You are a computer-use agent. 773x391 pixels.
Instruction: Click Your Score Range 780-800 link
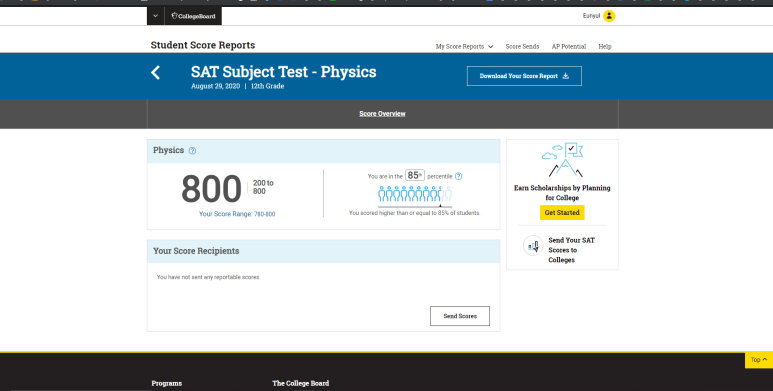pos(237,214)
